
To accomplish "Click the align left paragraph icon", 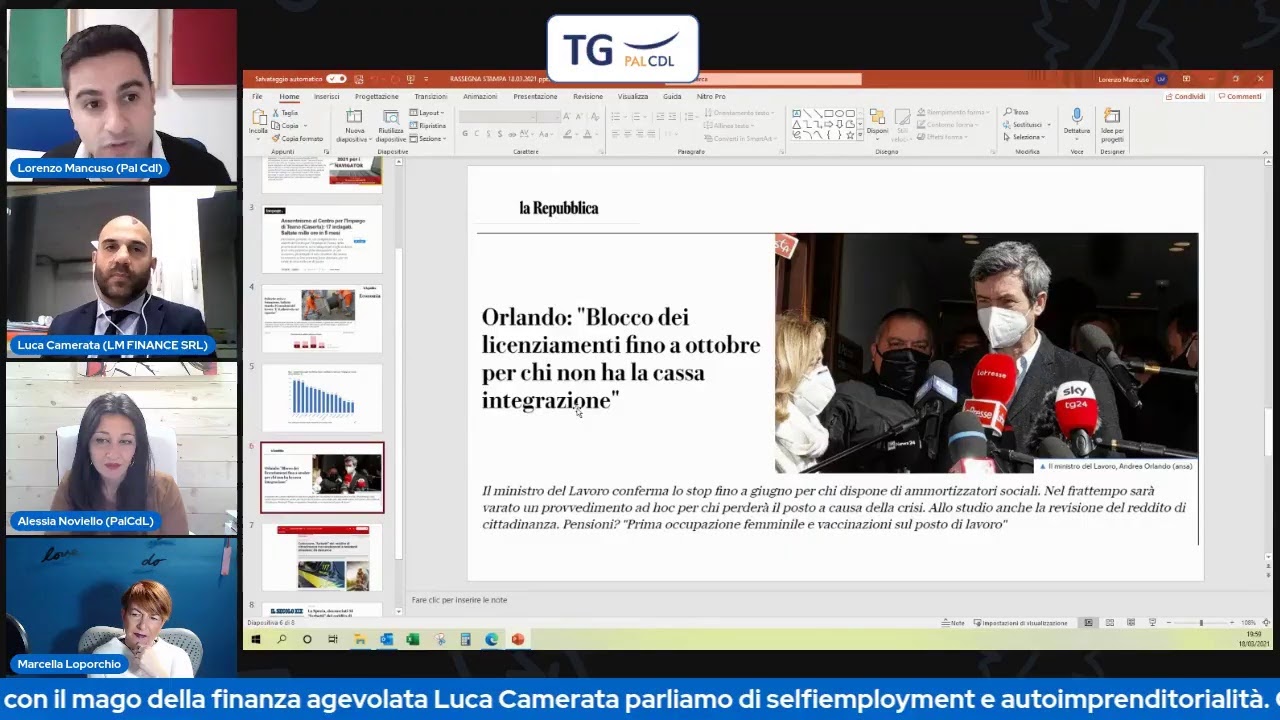I will click(x=616, y=134).
